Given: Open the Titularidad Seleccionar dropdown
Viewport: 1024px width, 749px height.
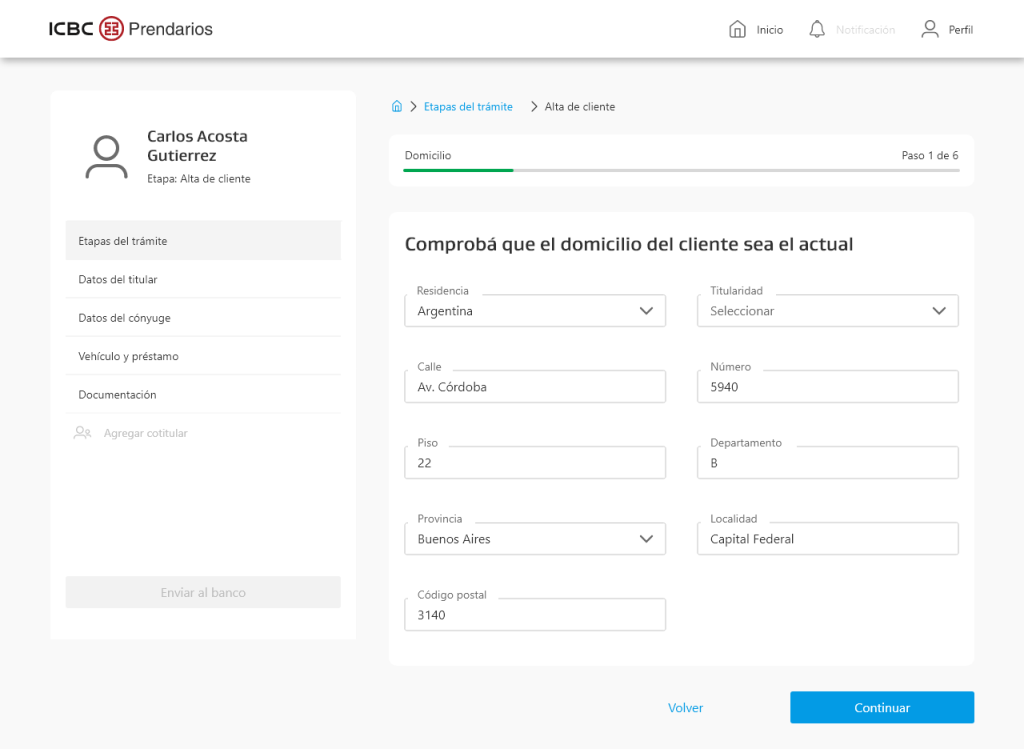Looking at the screenshot, I should (x=827, y=311).
